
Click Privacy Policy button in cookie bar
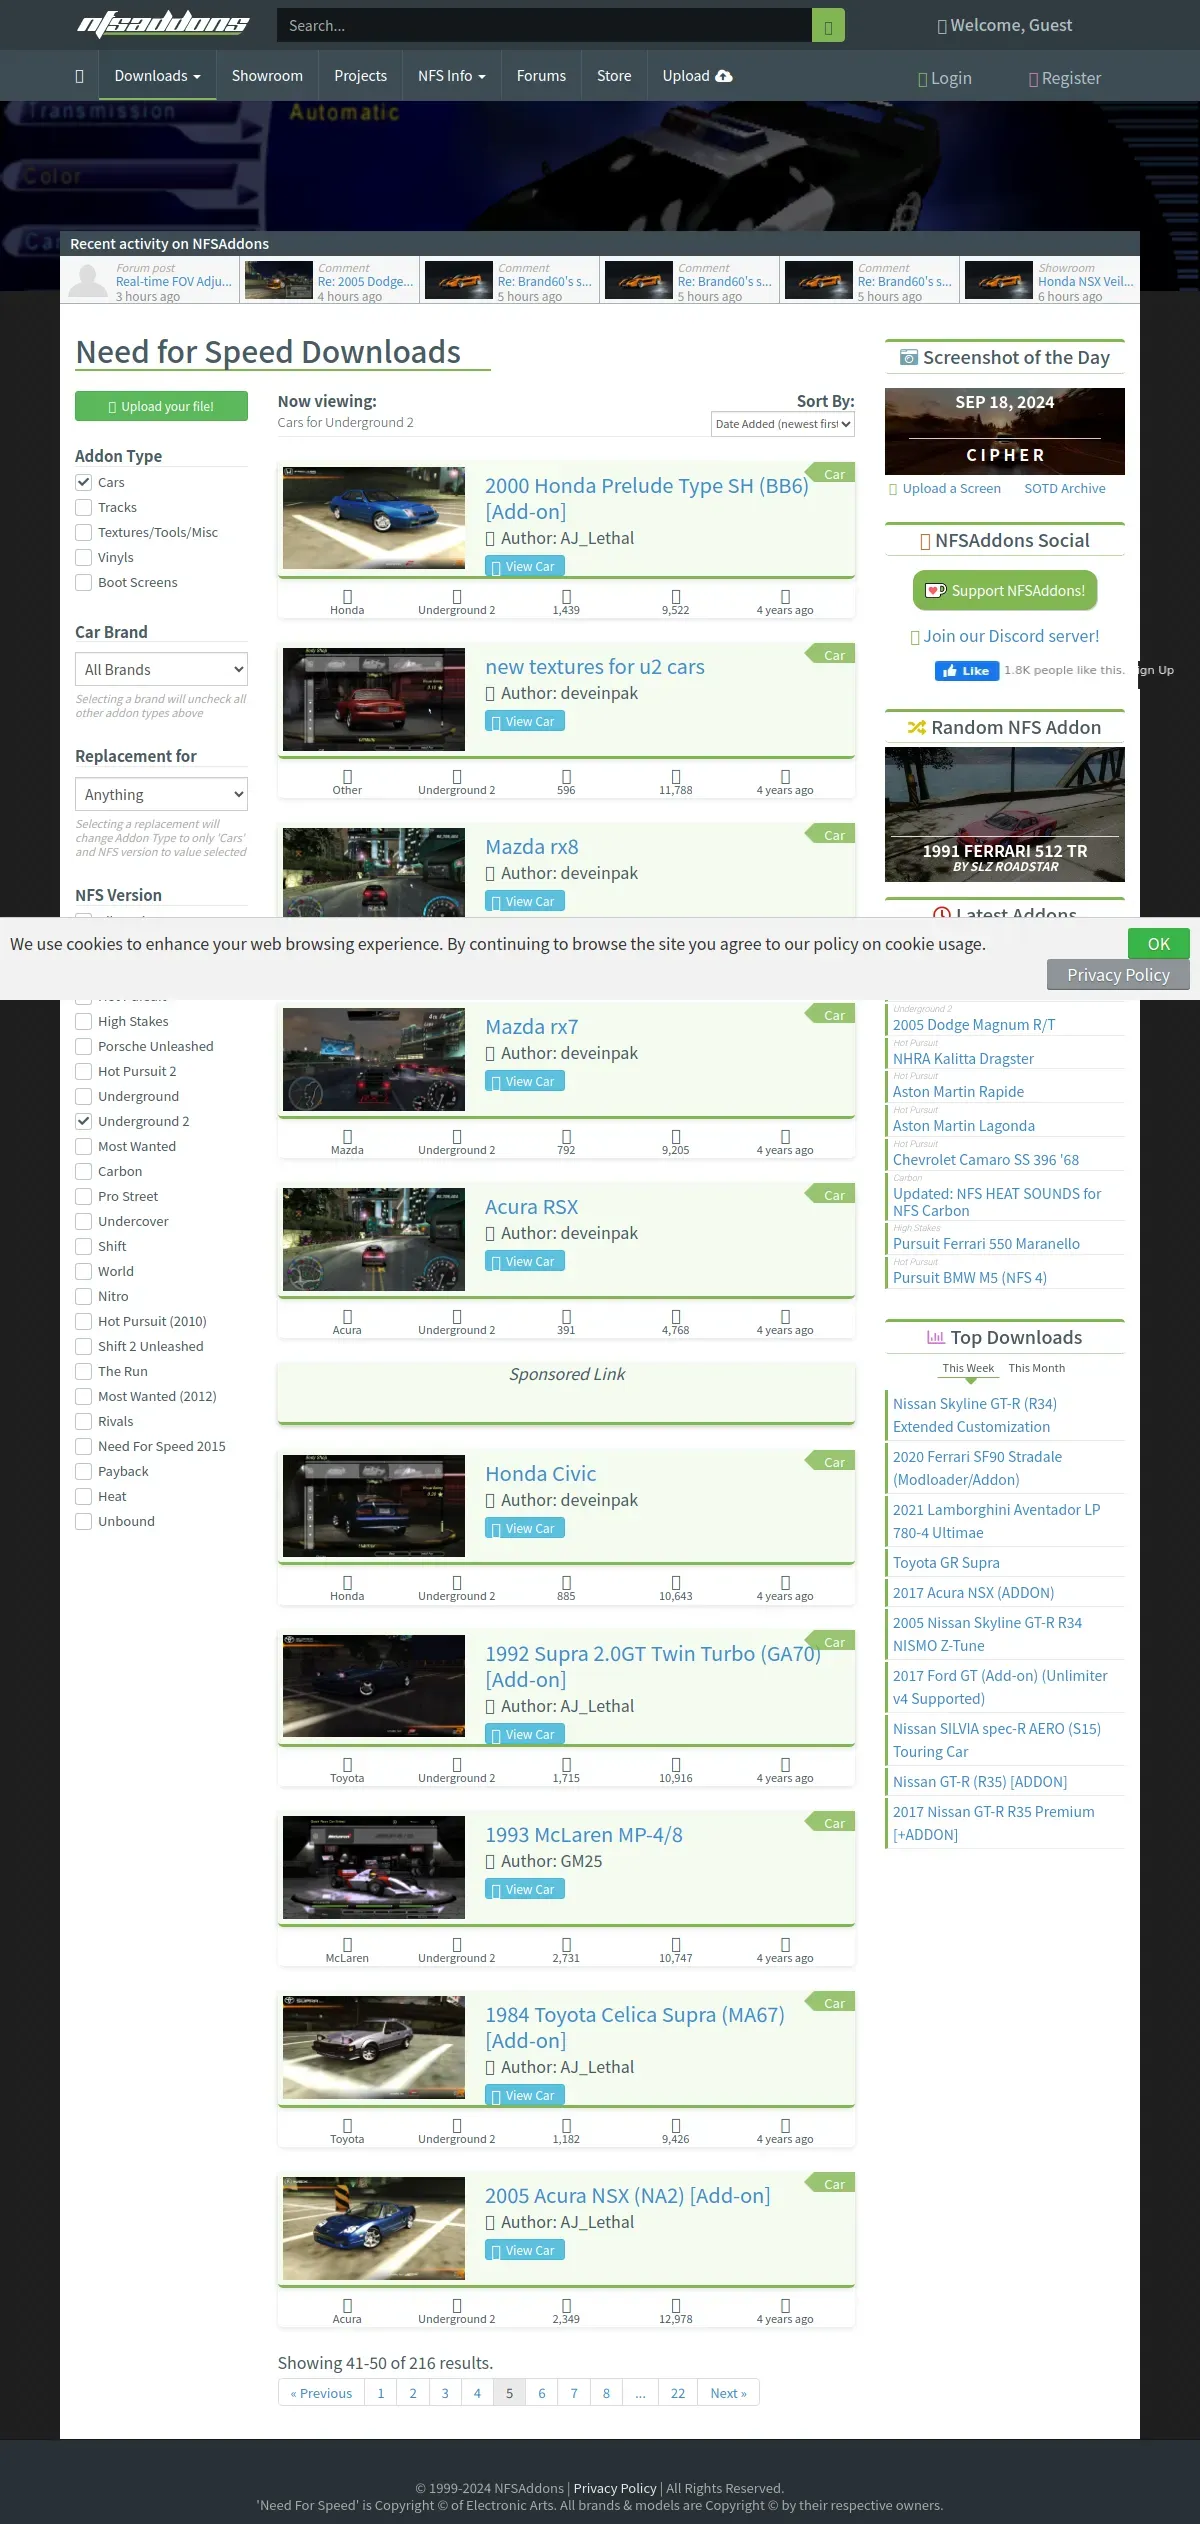(1118, 975)
